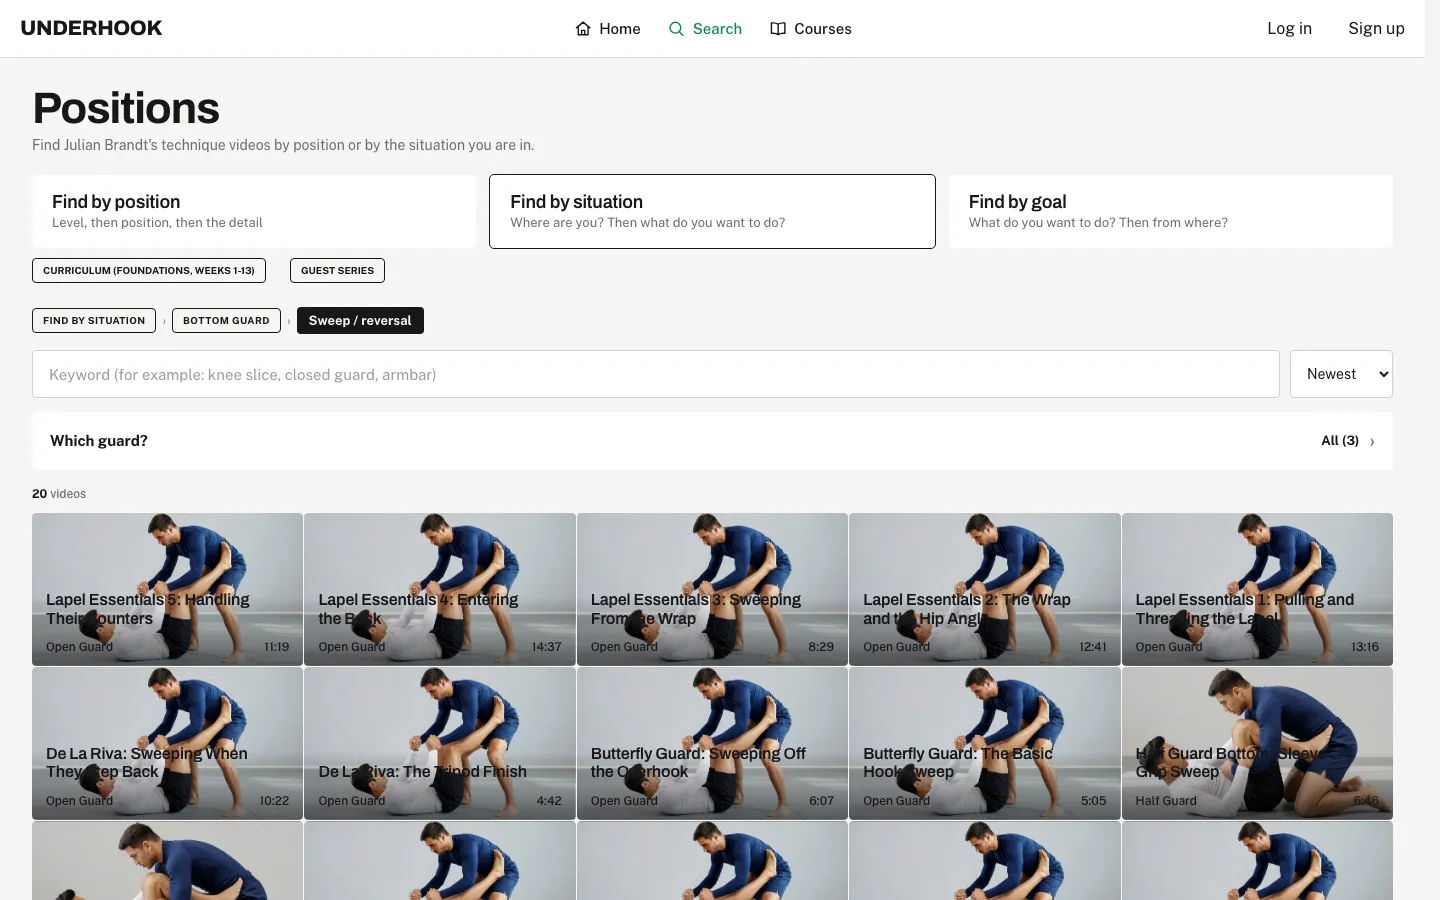Open Lapel Essentials 5: Handling Their Counters video
The image size is (1440, 900).
pyautogui.click(x=167, y=589)
